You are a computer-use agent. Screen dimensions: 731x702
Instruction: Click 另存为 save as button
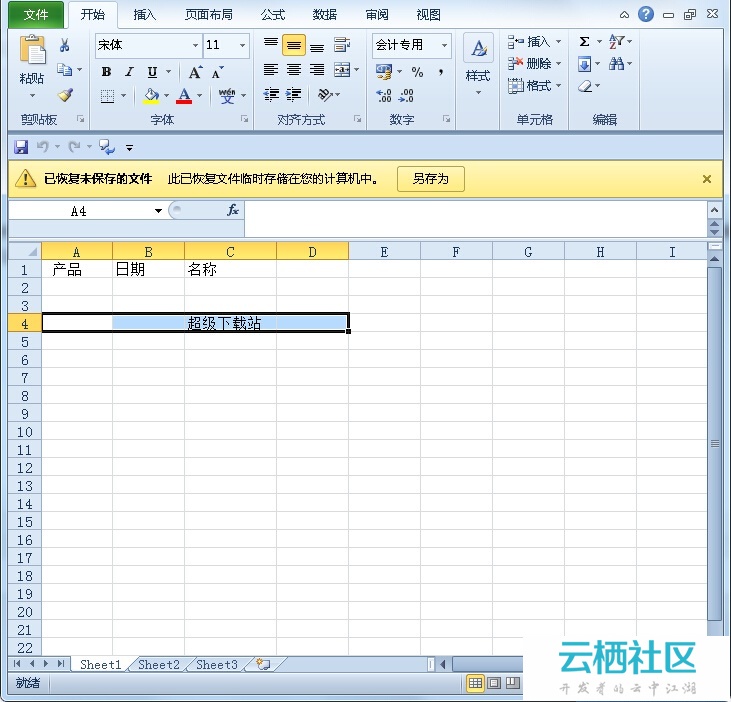pyautogui.click(x=430, y=179)
